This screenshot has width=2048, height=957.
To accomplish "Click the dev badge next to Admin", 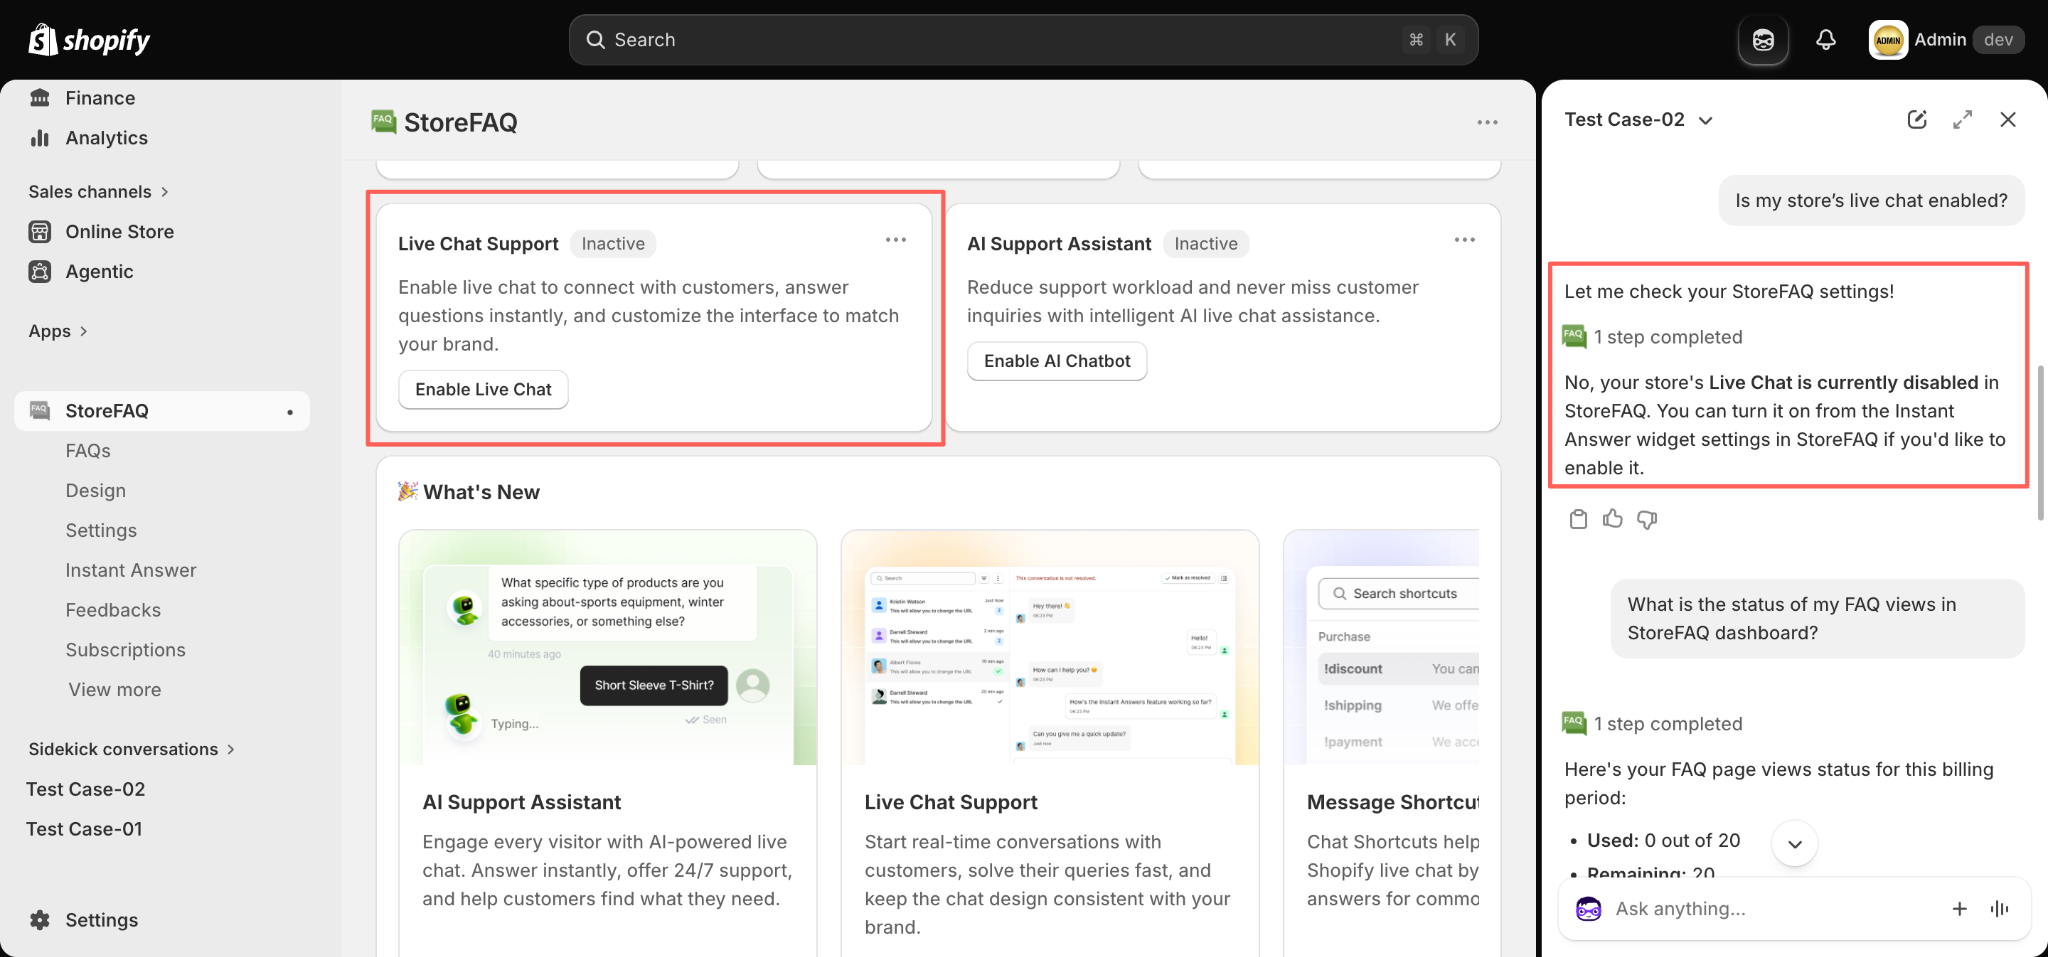I will pos(1998,40).
